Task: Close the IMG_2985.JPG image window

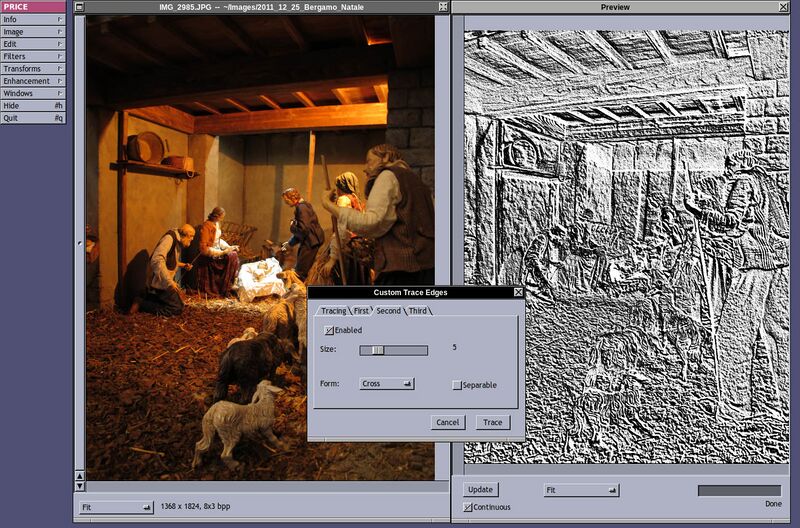Action: tap(443, 7)
